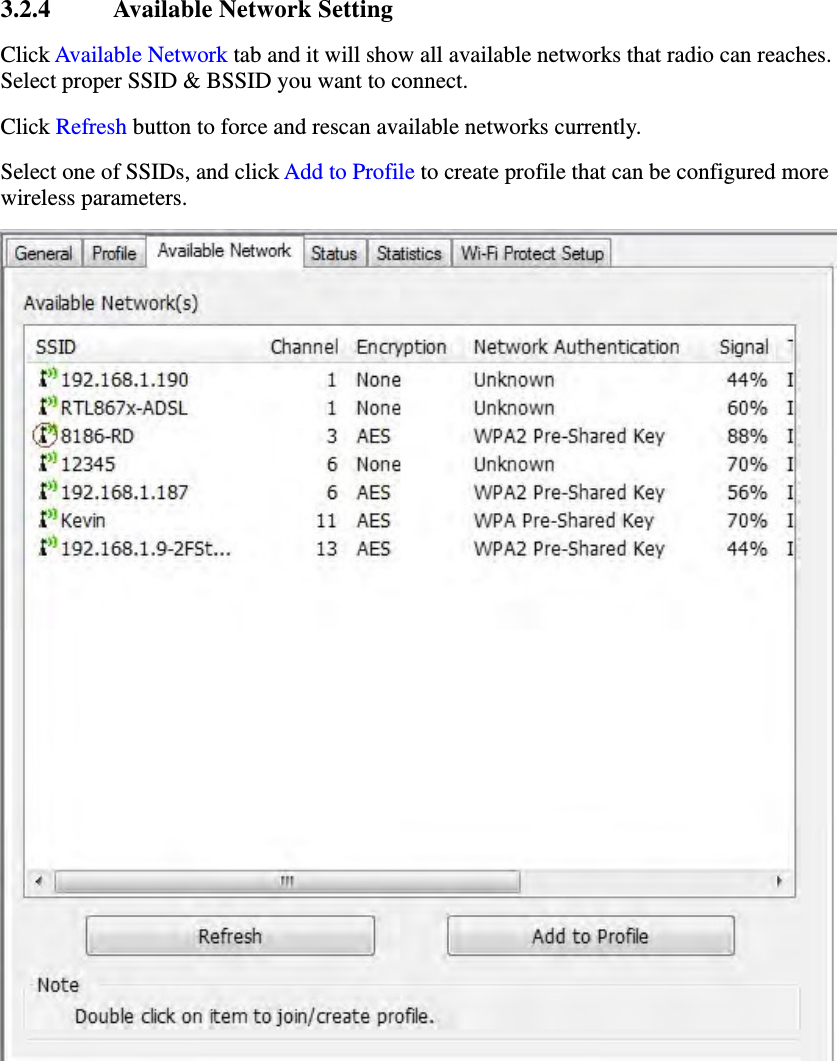Sort networks by clicking the SSID column header
The width and height of the screenshot is (837, 1061).
click(55, 347)
